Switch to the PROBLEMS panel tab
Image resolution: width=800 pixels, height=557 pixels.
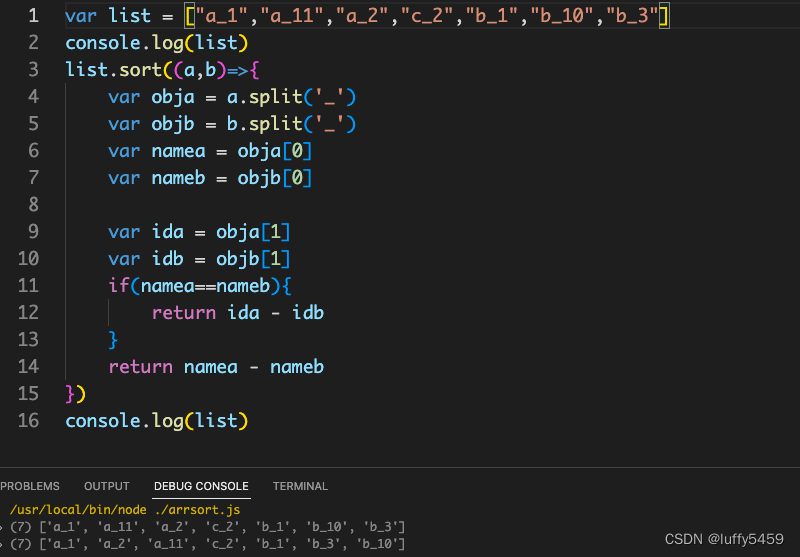click(x=30, y=486)
